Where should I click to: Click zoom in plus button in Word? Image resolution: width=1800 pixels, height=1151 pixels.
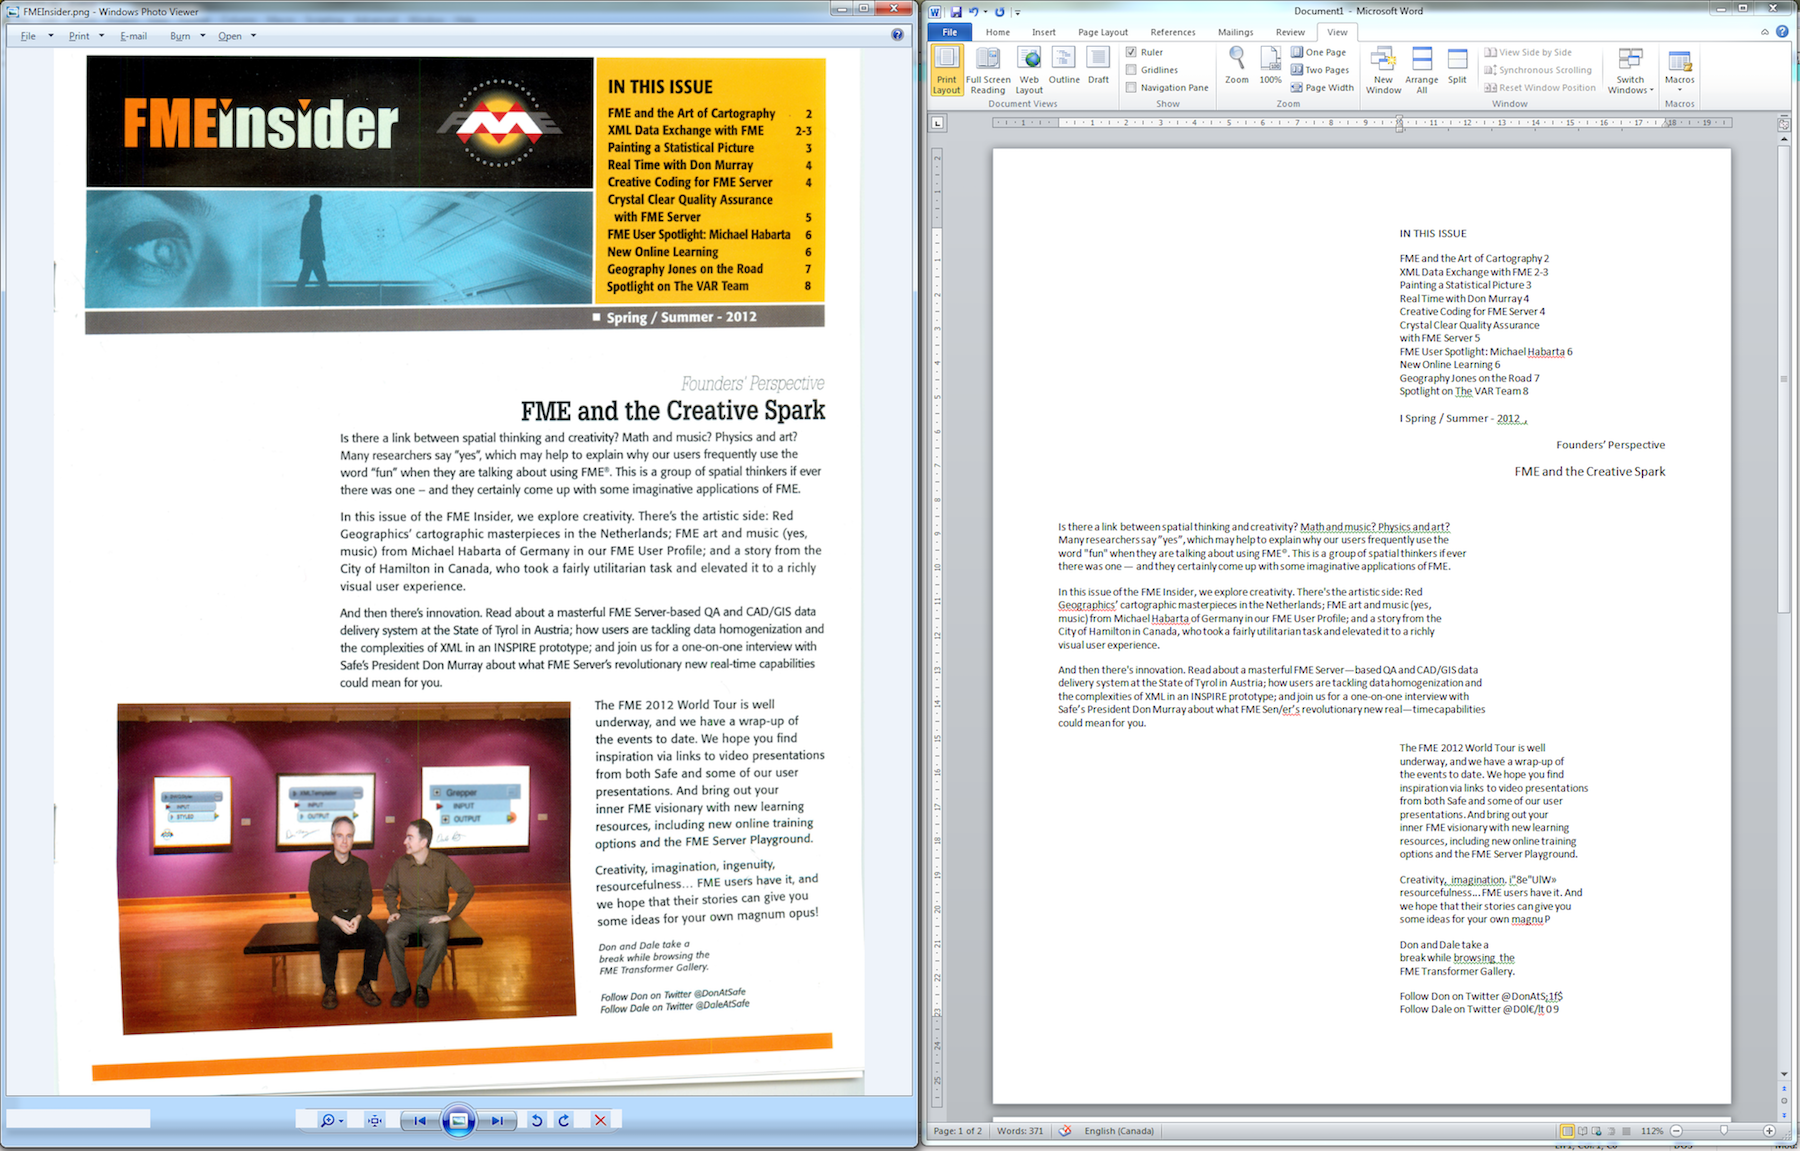[x=1769, y=1131]
